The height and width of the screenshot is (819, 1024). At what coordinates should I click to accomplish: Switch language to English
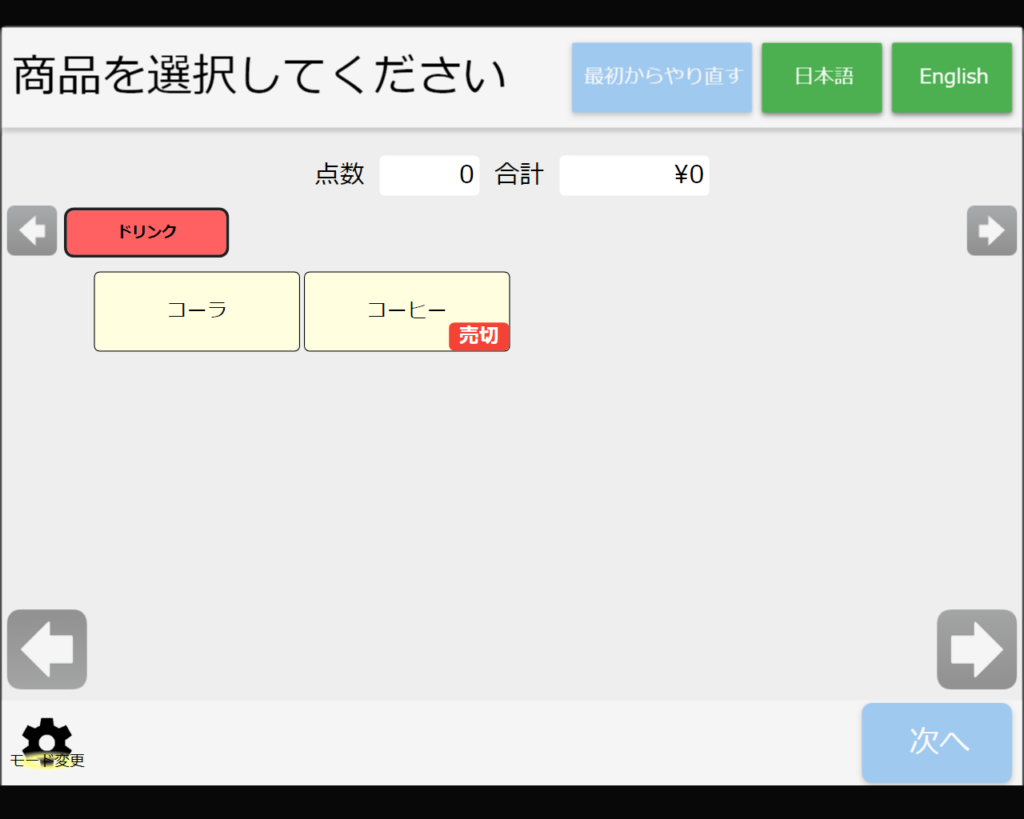pyautogui.click(x=952, y=77)
